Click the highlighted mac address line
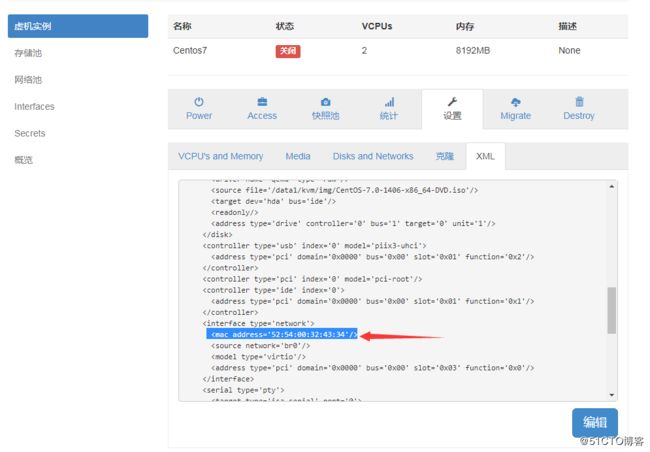Screen dimensions: 650x452 [x=282, y=334]
